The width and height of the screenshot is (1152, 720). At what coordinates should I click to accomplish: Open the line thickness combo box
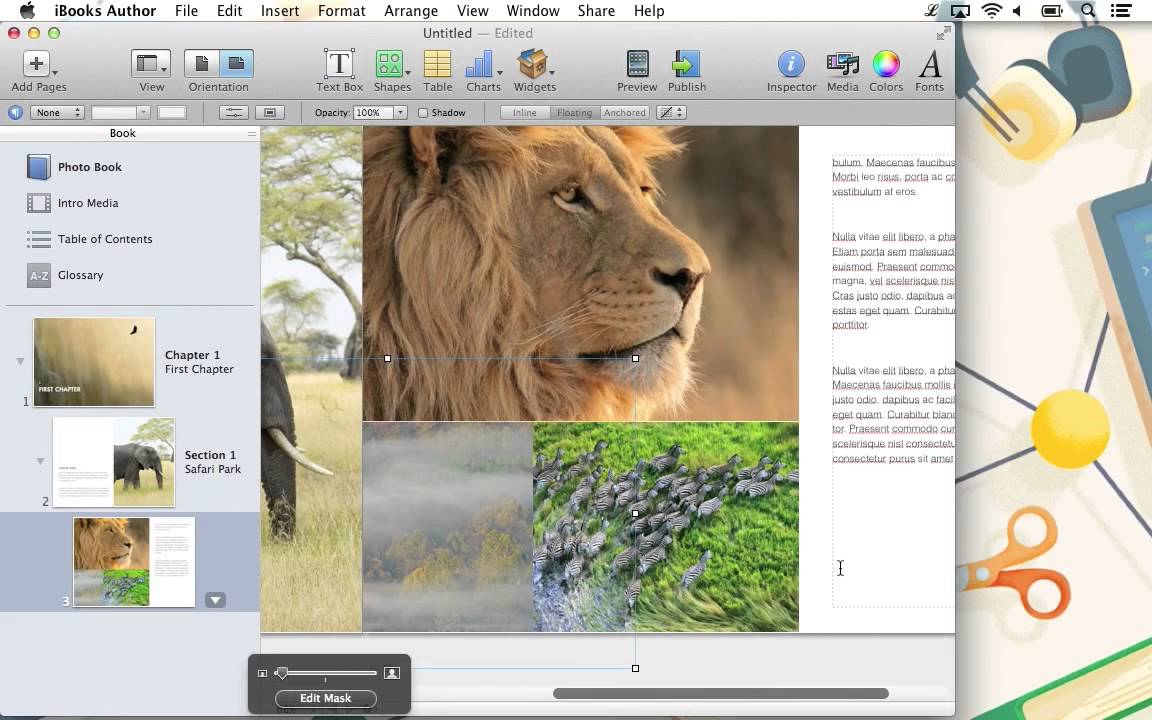(120, 112)
